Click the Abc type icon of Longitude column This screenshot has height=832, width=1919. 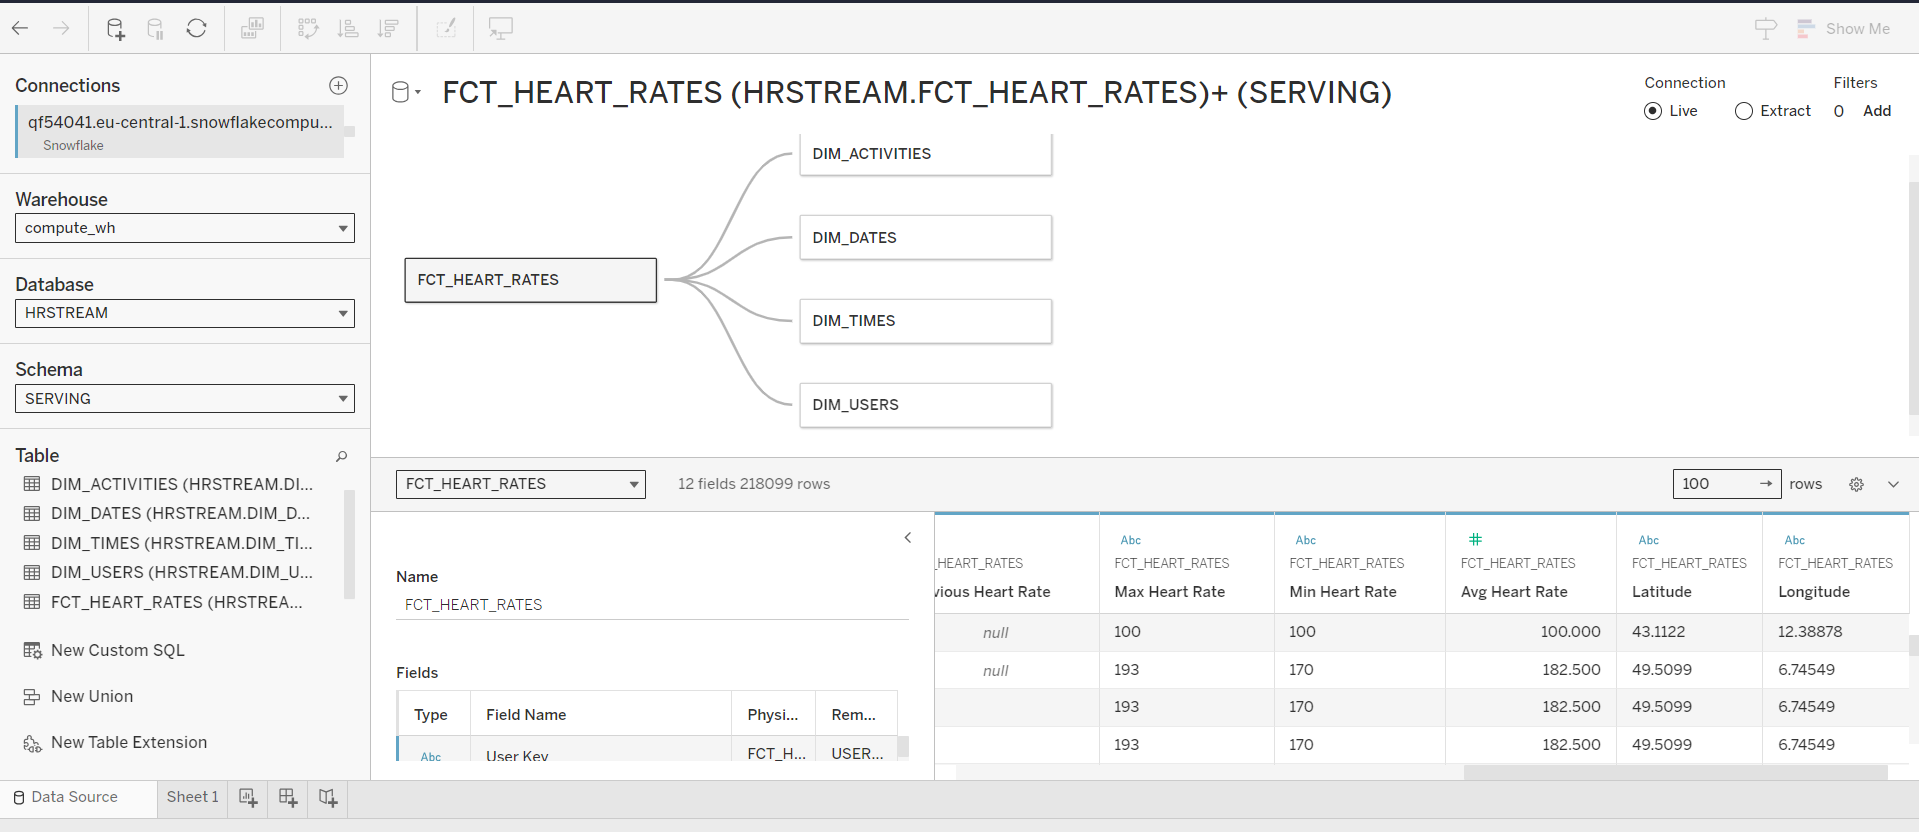coord(1794,540)
